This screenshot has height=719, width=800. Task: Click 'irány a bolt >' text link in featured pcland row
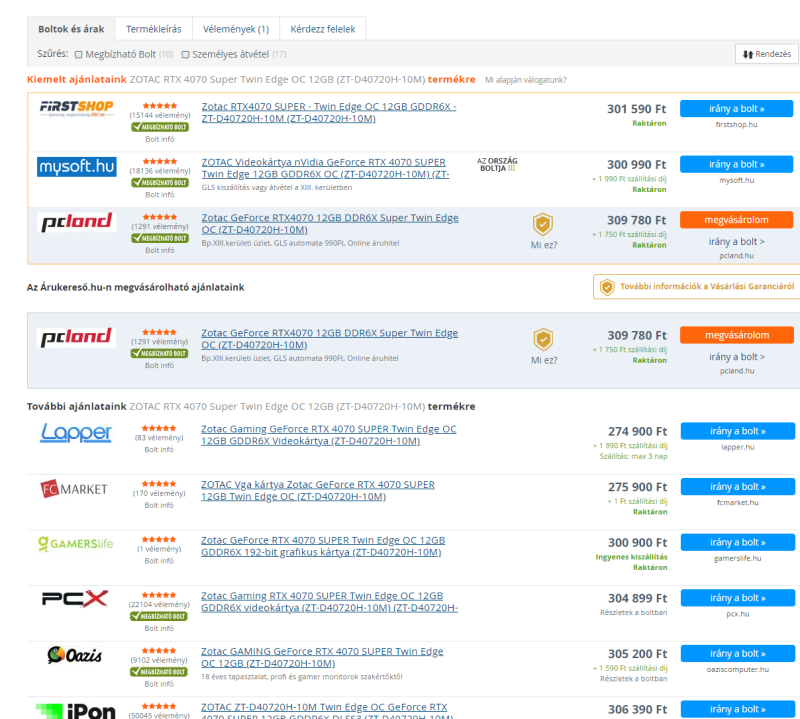coord(736,241)
